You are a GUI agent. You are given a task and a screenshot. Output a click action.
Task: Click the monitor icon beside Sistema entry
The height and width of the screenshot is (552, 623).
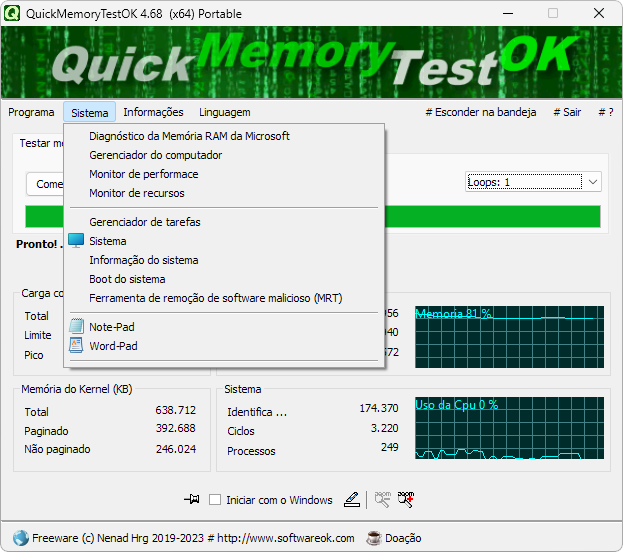coord(76,240)
